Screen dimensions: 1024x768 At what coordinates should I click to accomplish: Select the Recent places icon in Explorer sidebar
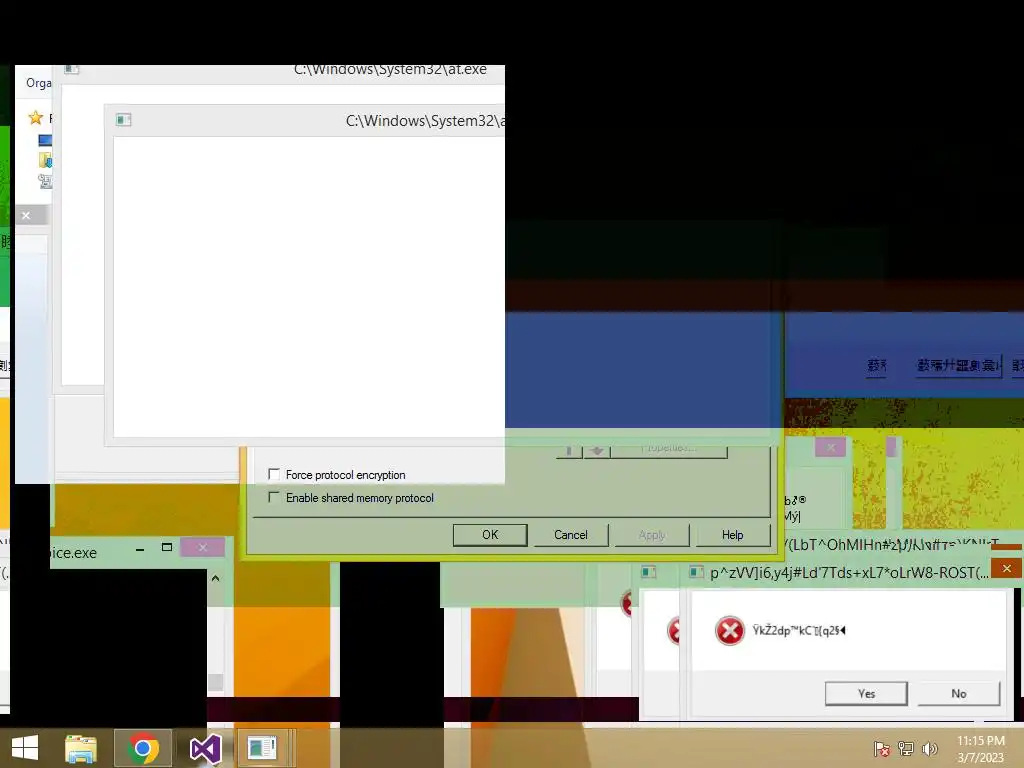(x=45, y=181)
